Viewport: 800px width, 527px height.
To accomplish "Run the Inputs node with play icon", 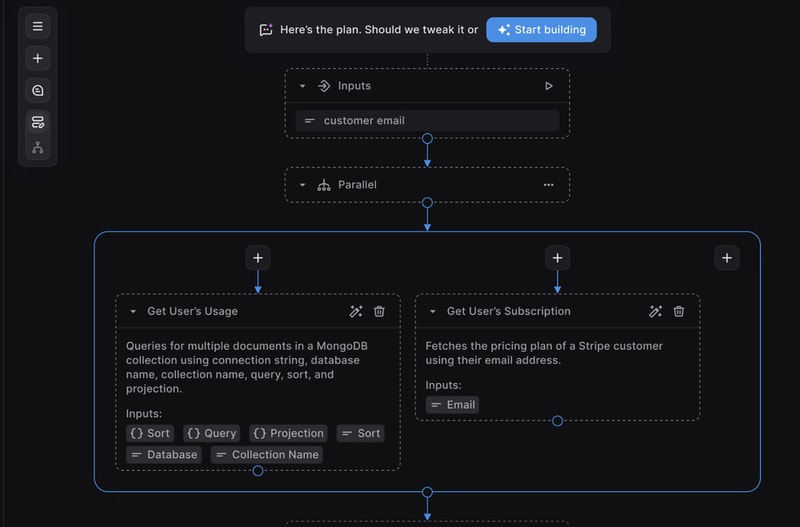I will point(548,86).
